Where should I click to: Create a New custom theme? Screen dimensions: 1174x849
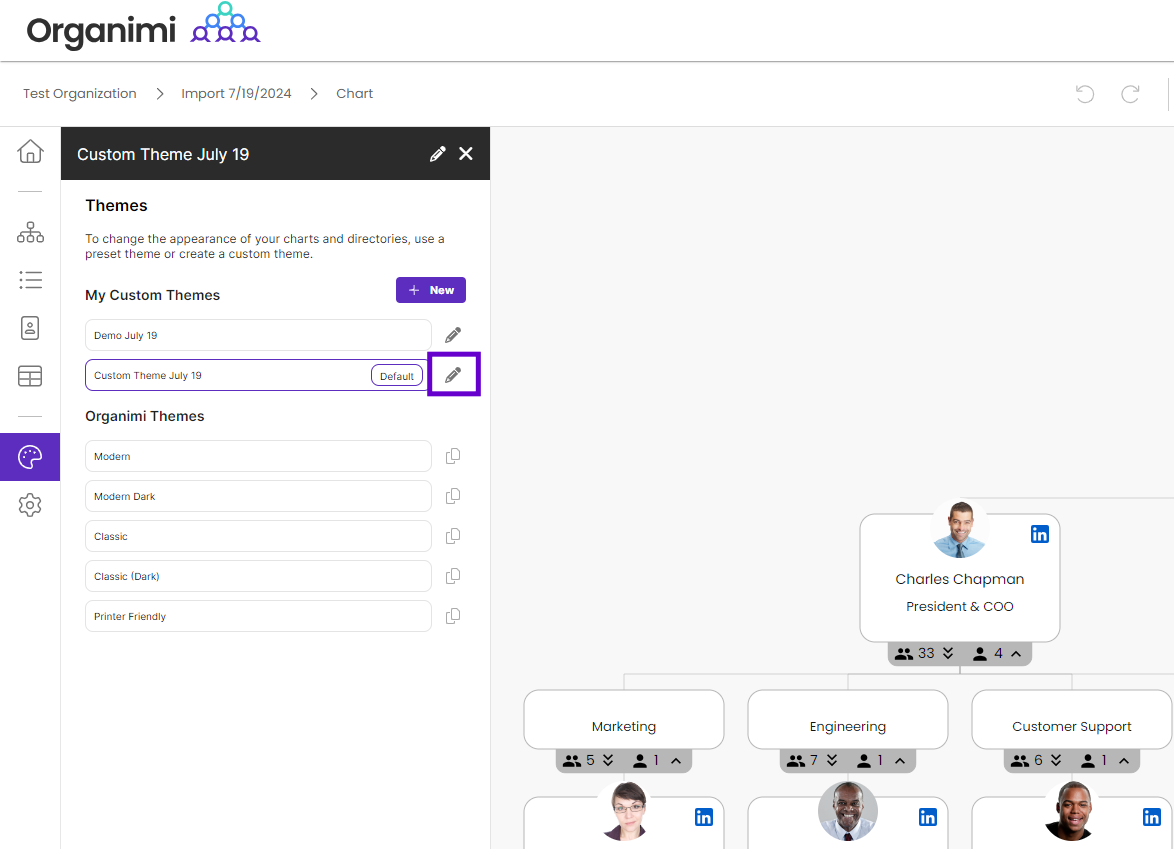431,290
